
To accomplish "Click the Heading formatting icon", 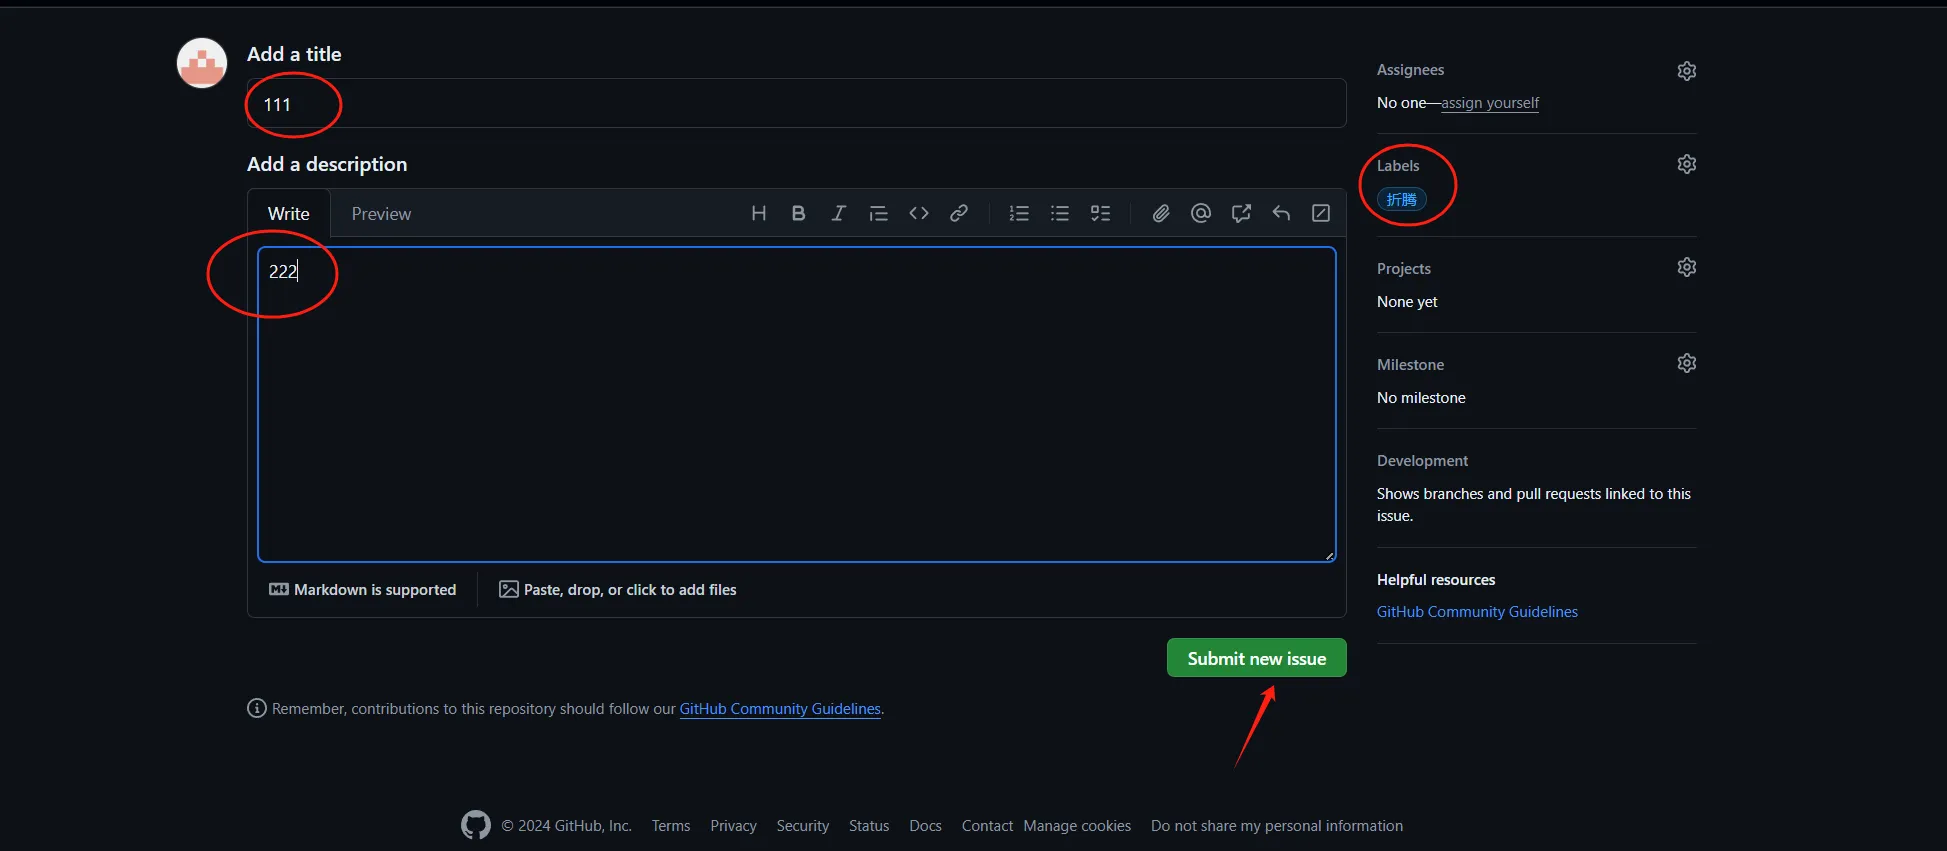I will click(x=758, y=213).
